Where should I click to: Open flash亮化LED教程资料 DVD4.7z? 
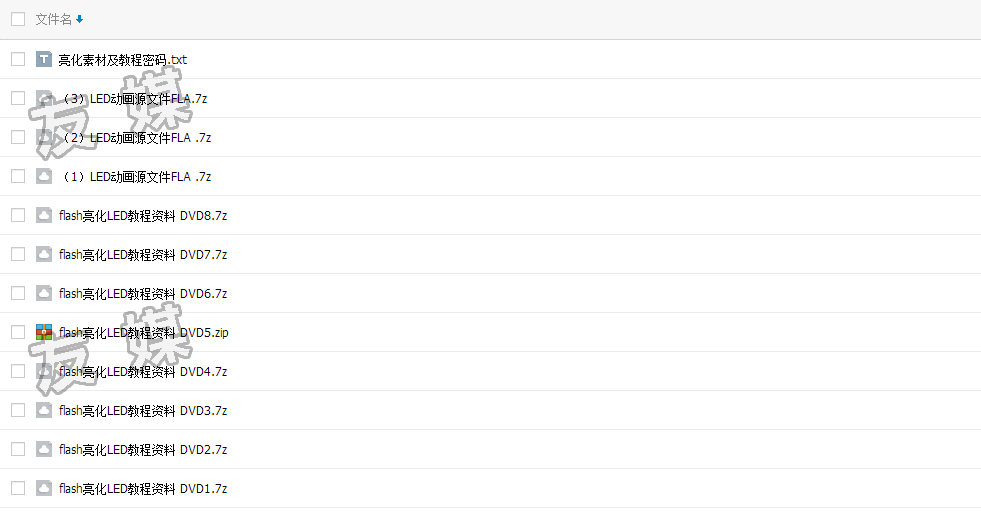coord(143,372)
